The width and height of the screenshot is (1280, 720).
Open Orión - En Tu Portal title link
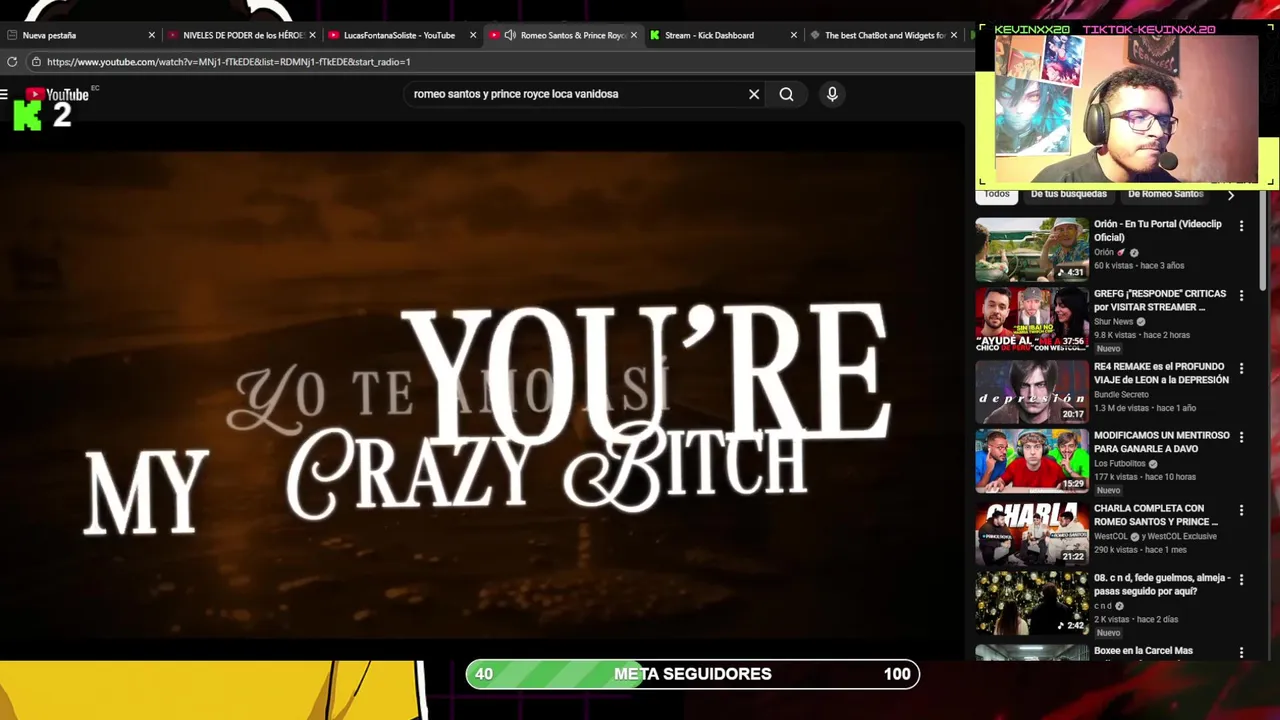pyautogui.click(x=1157, y=231)
